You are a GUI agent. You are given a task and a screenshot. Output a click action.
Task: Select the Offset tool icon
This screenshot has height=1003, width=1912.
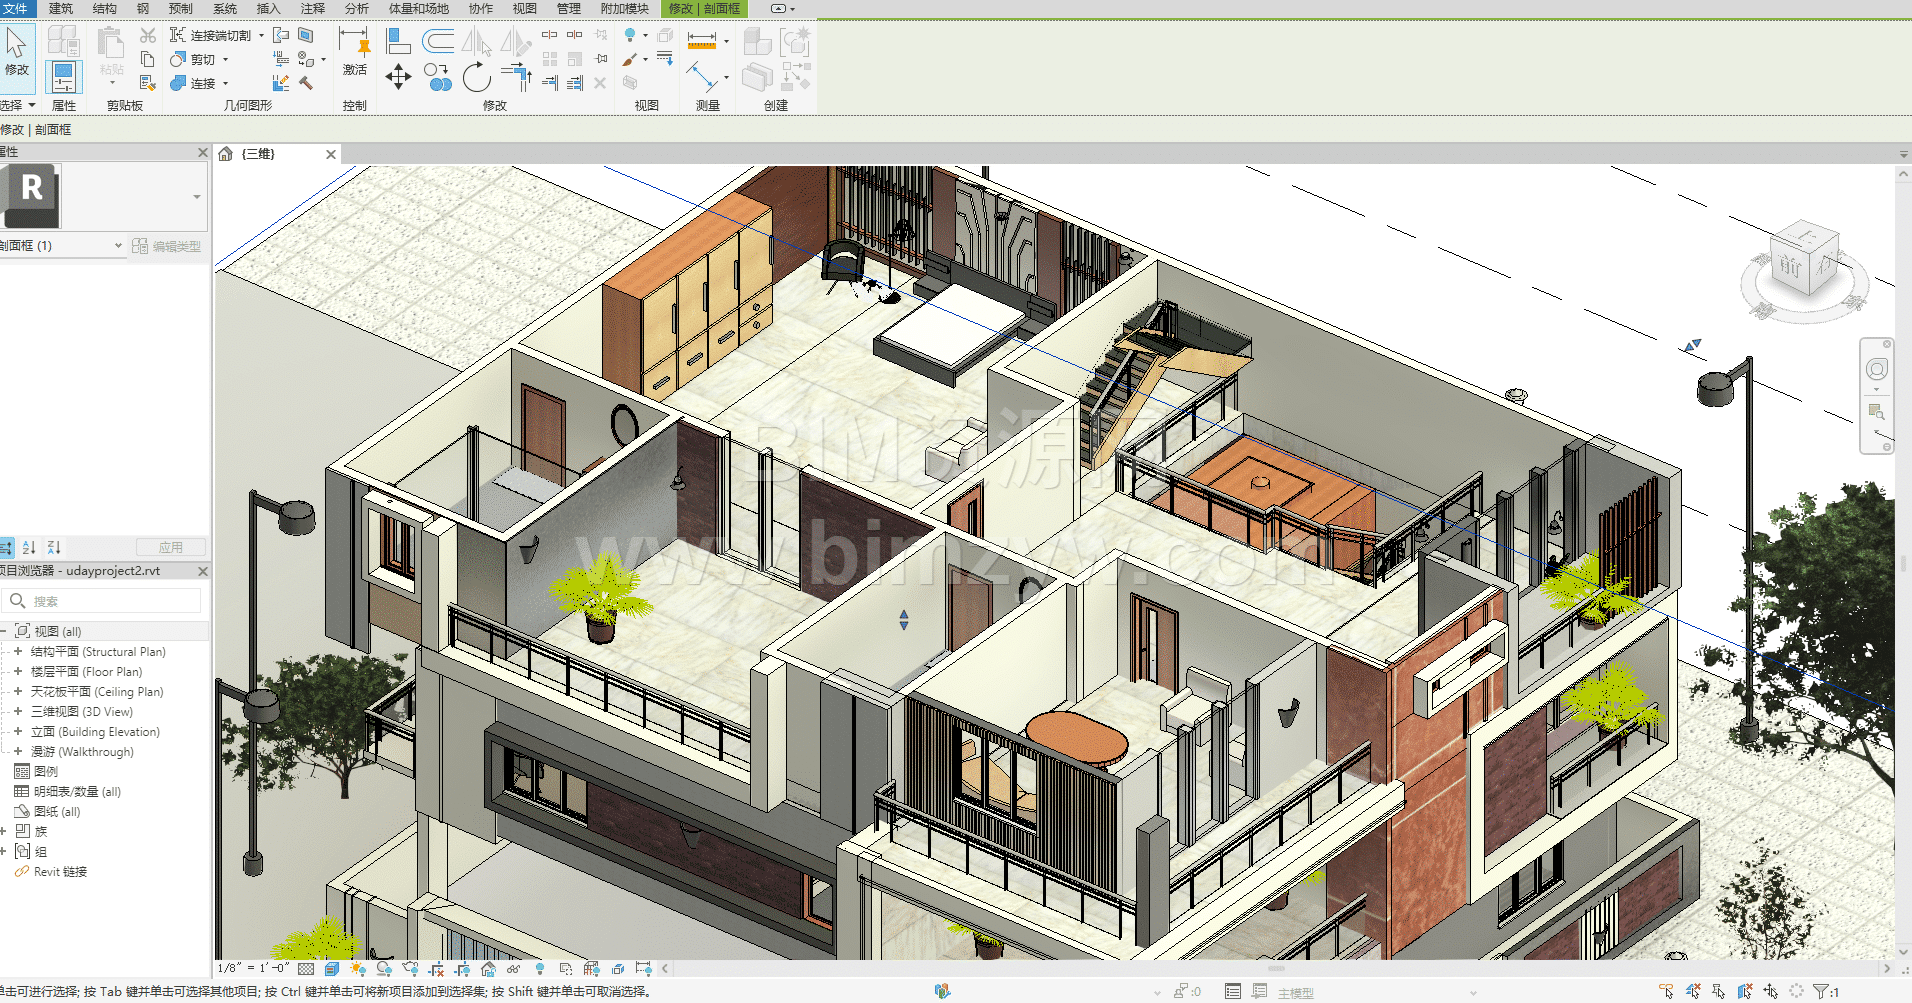click(438, 41)
